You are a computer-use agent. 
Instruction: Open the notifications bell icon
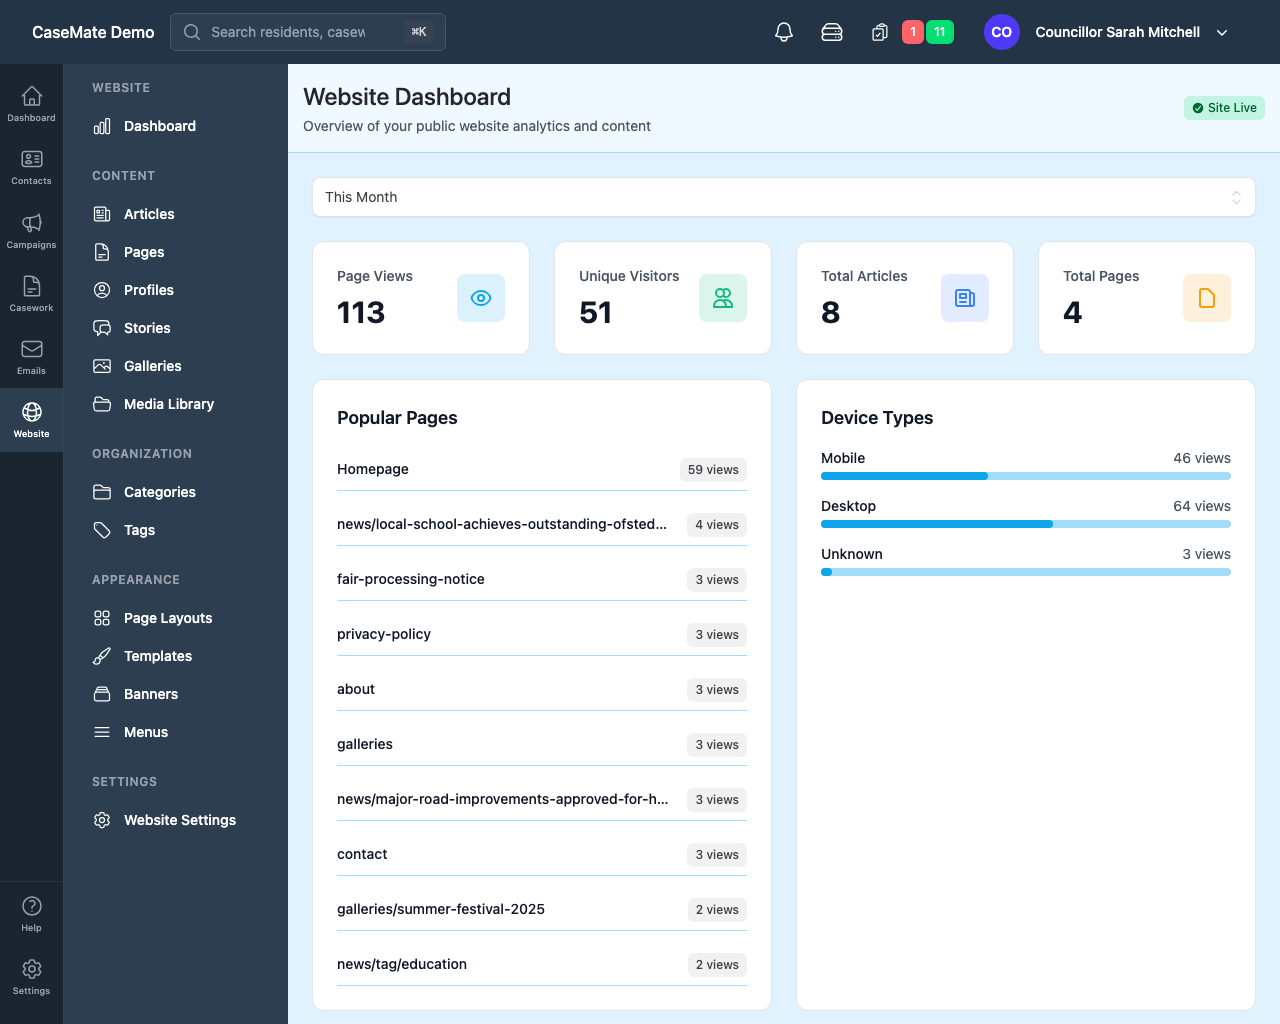pyautogui.click(x=783, y=32)
